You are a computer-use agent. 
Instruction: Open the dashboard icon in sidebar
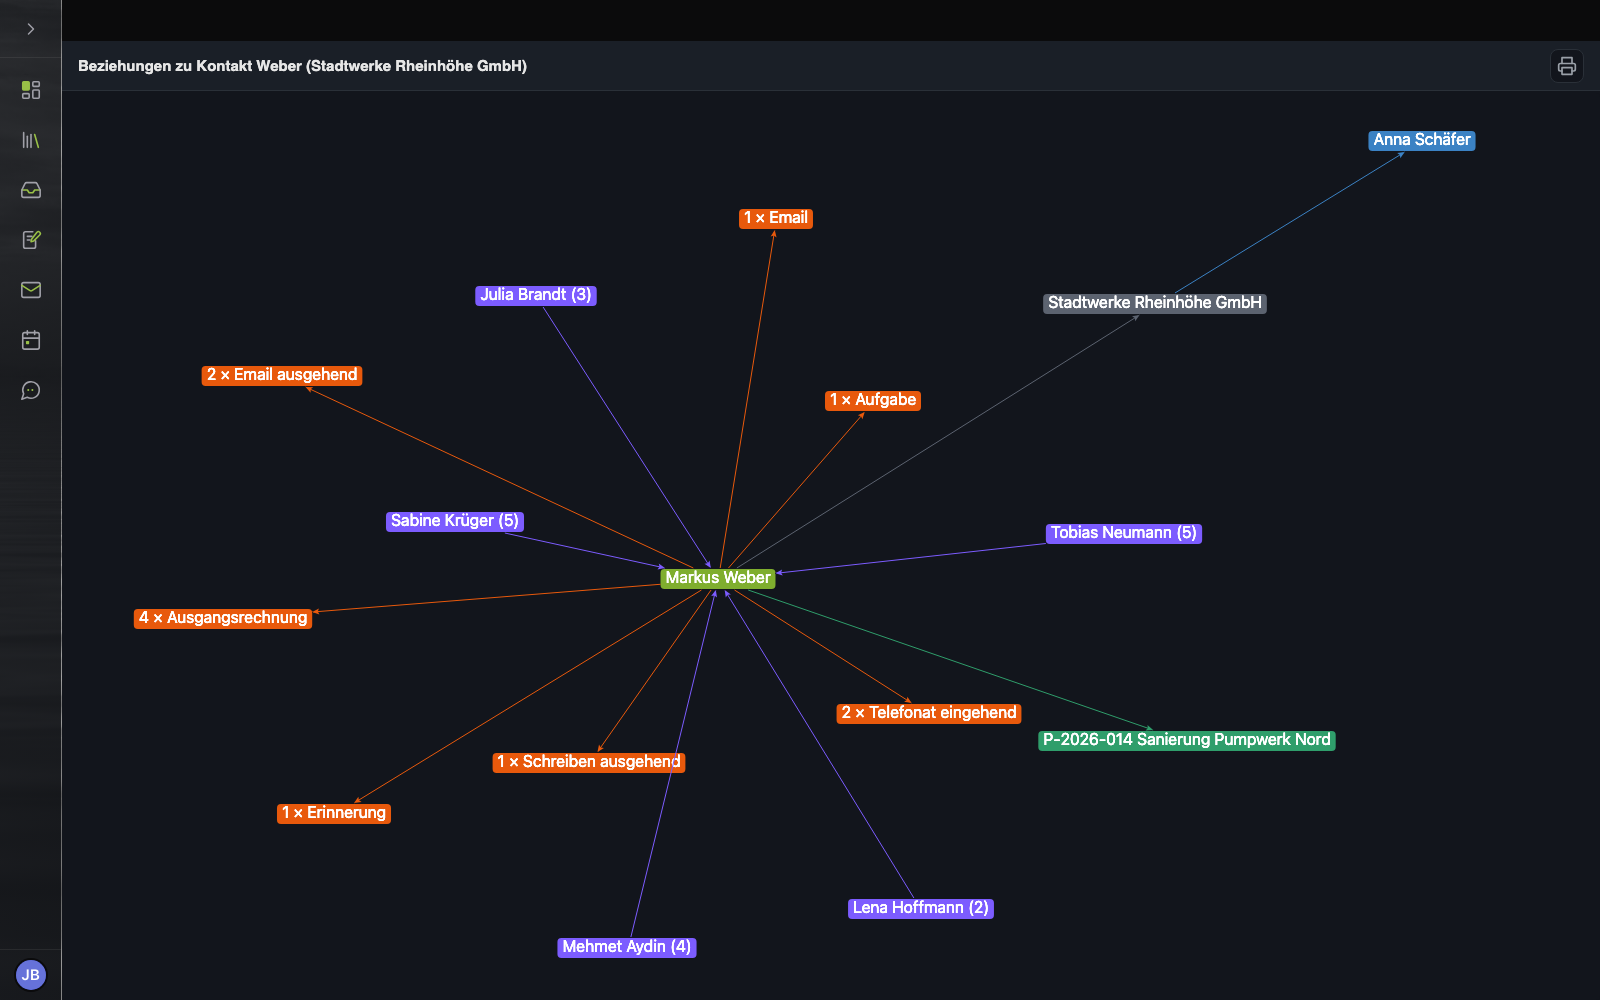[x=31, y=90]
